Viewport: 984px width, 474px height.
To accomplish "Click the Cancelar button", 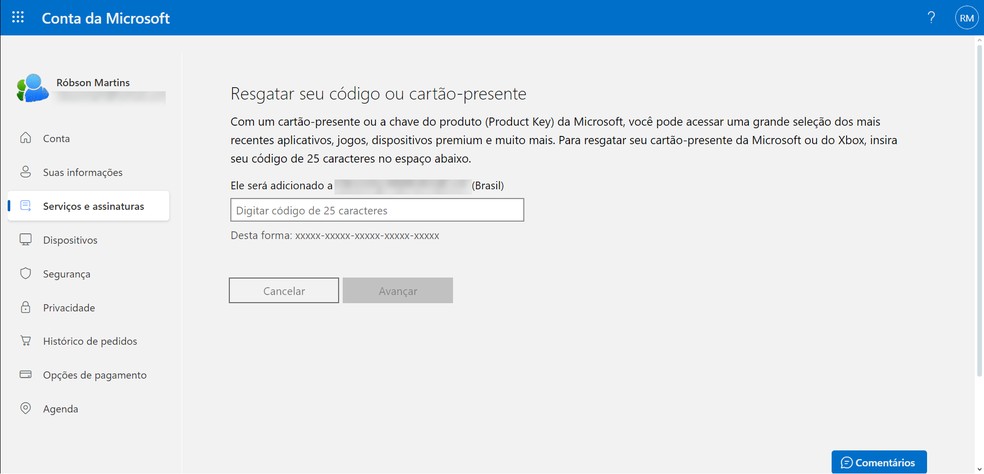I will (x=284, y=291).
